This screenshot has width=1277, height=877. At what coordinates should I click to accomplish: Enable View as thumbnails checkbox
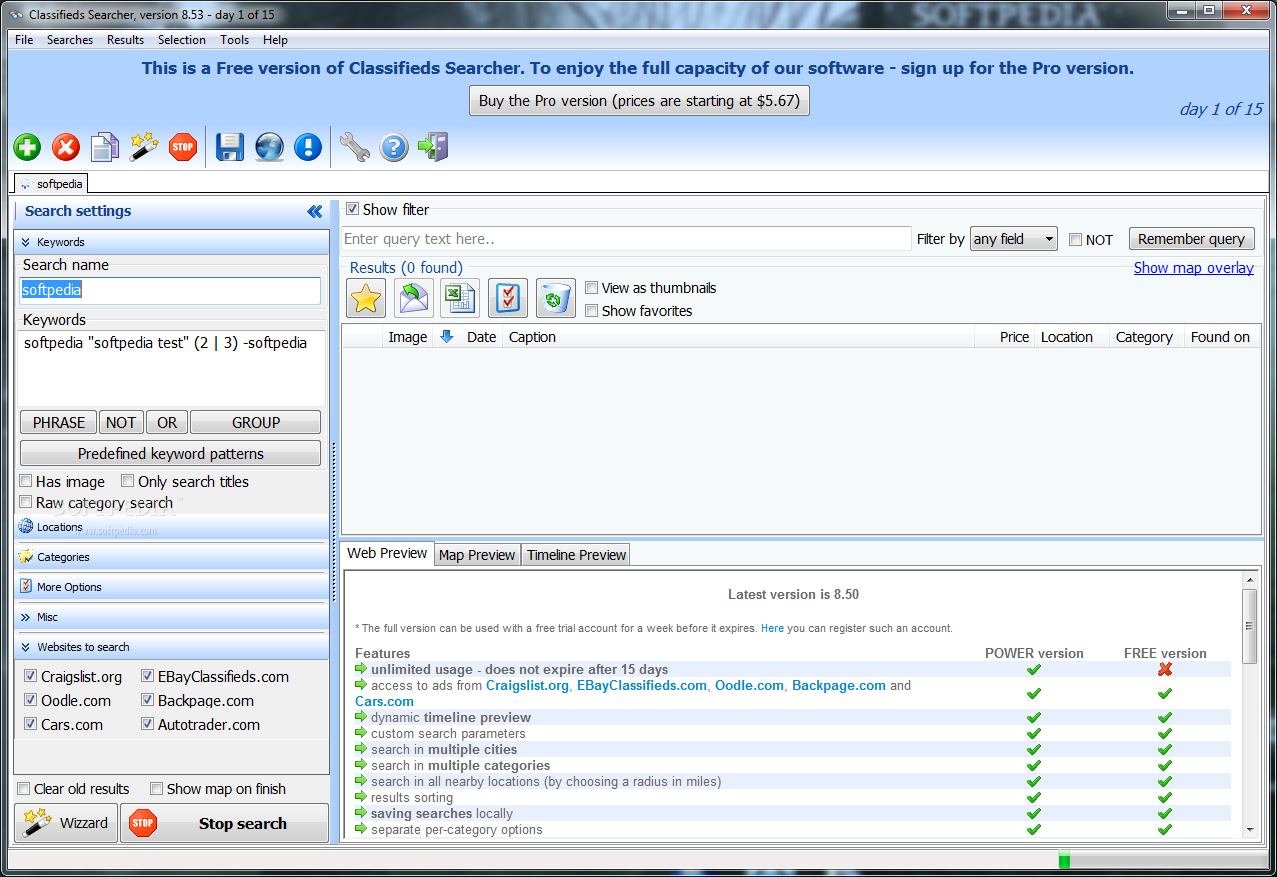(592, 288)
